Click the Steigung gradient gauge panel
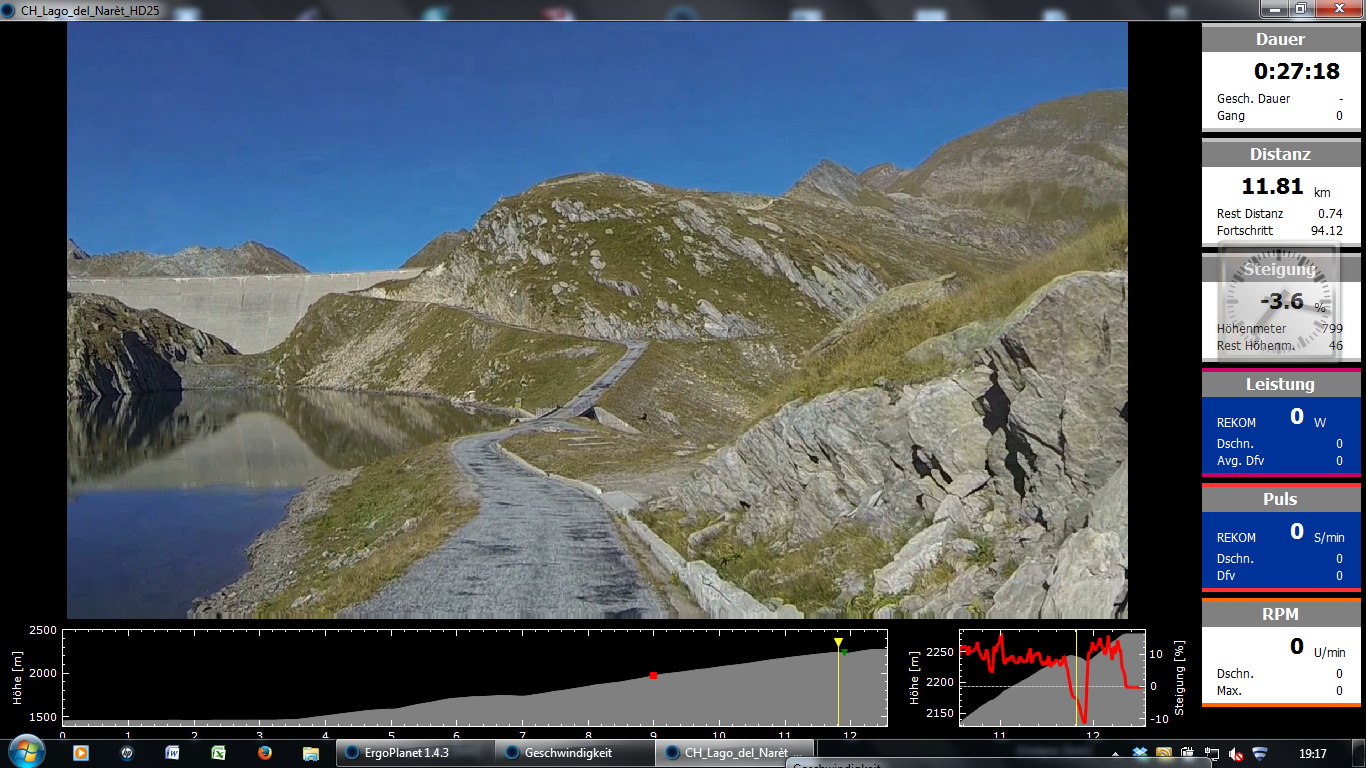This screenshot has width=1366, height=768. pos(1281,307)
